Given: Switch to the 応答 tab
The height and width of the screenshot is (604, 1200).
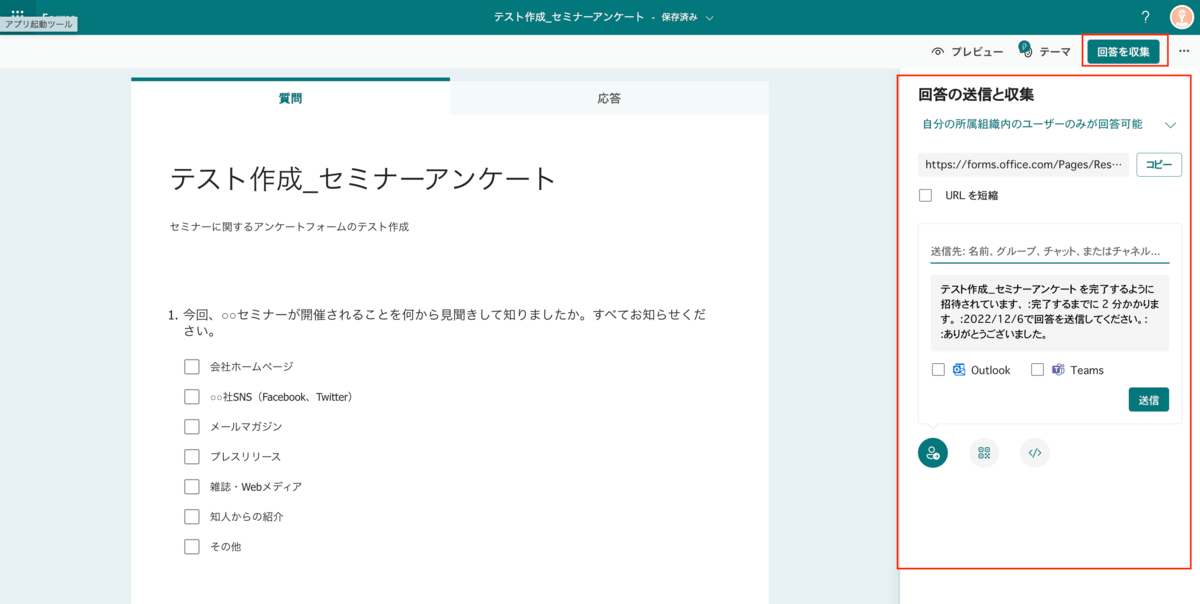Looking at the screenshot, I should (610, 98).
